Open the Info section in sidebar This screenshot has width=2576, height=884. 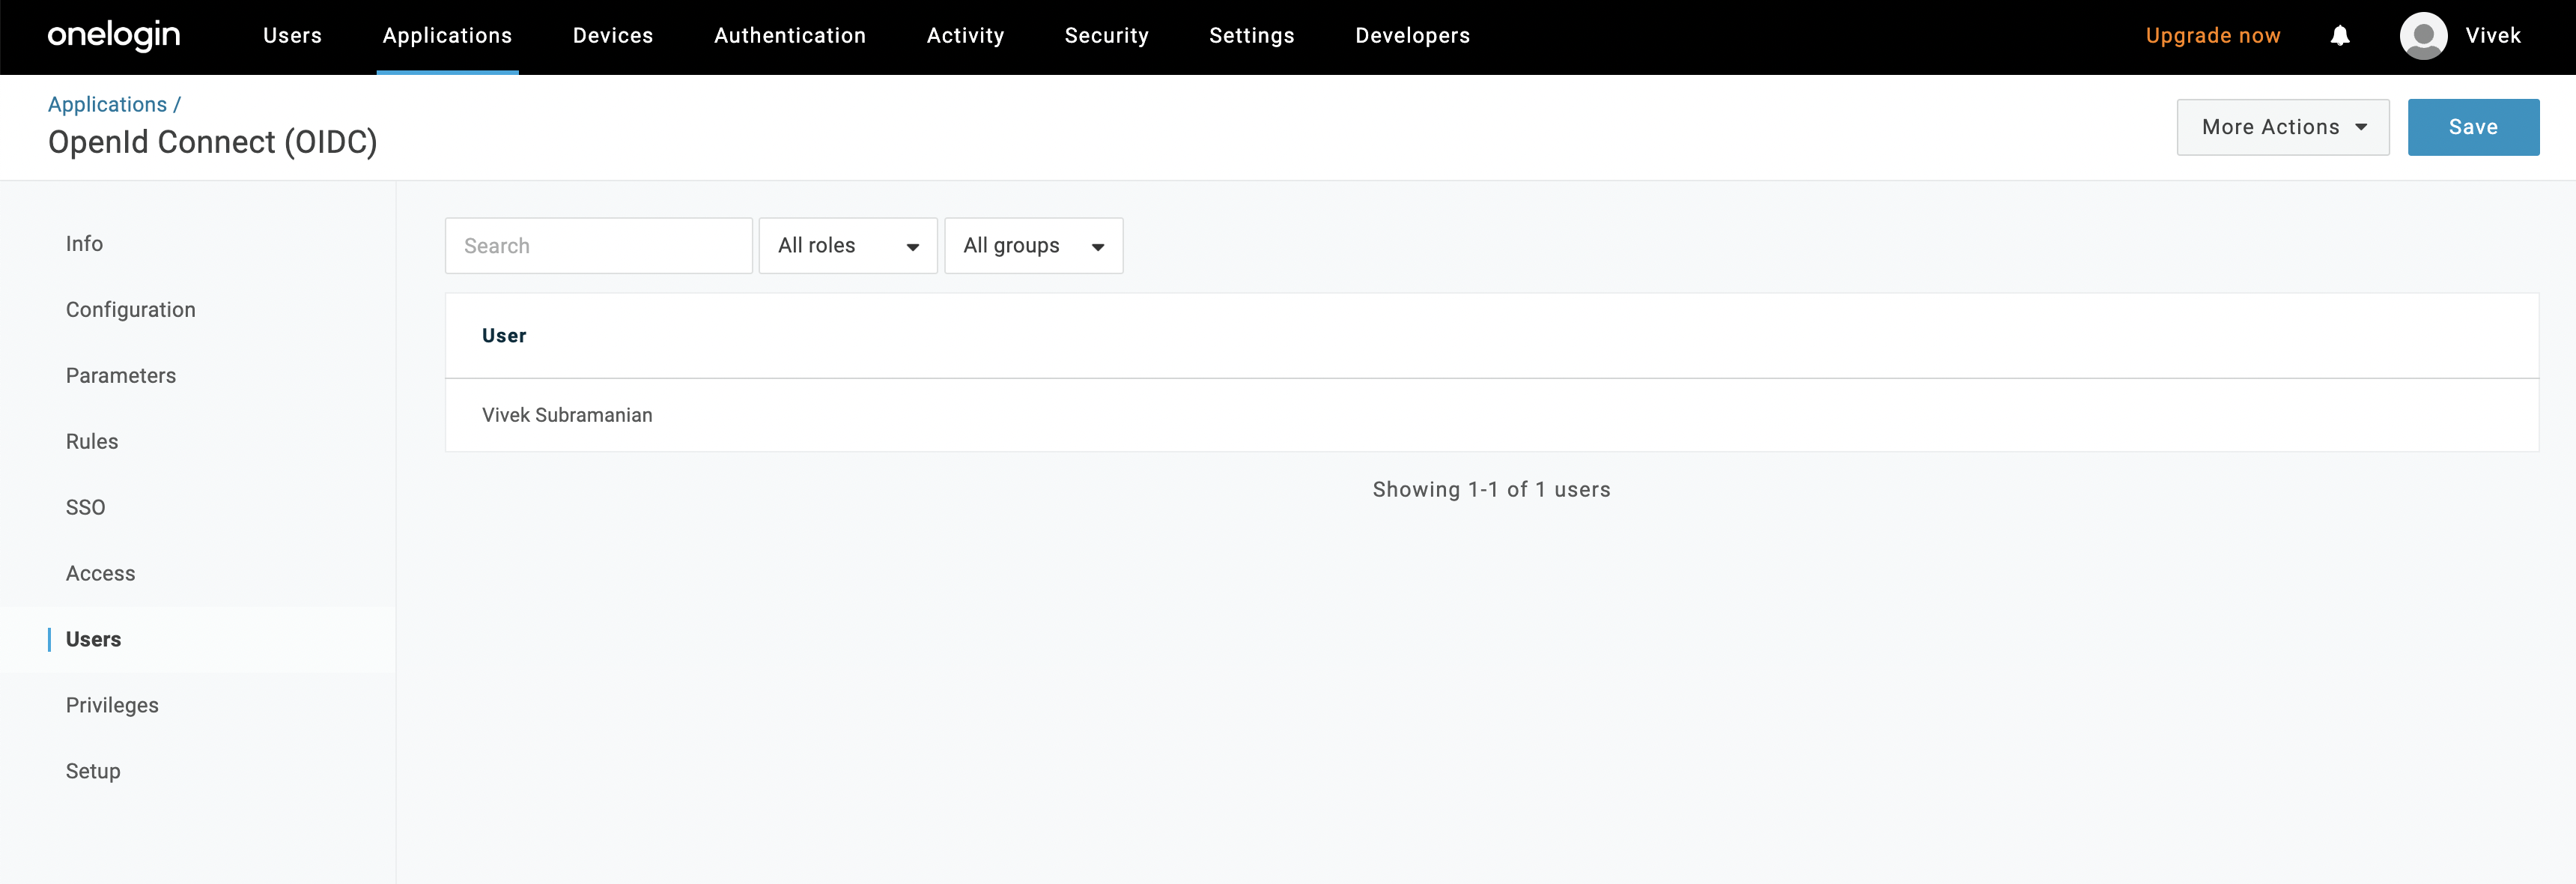point(84,243)
